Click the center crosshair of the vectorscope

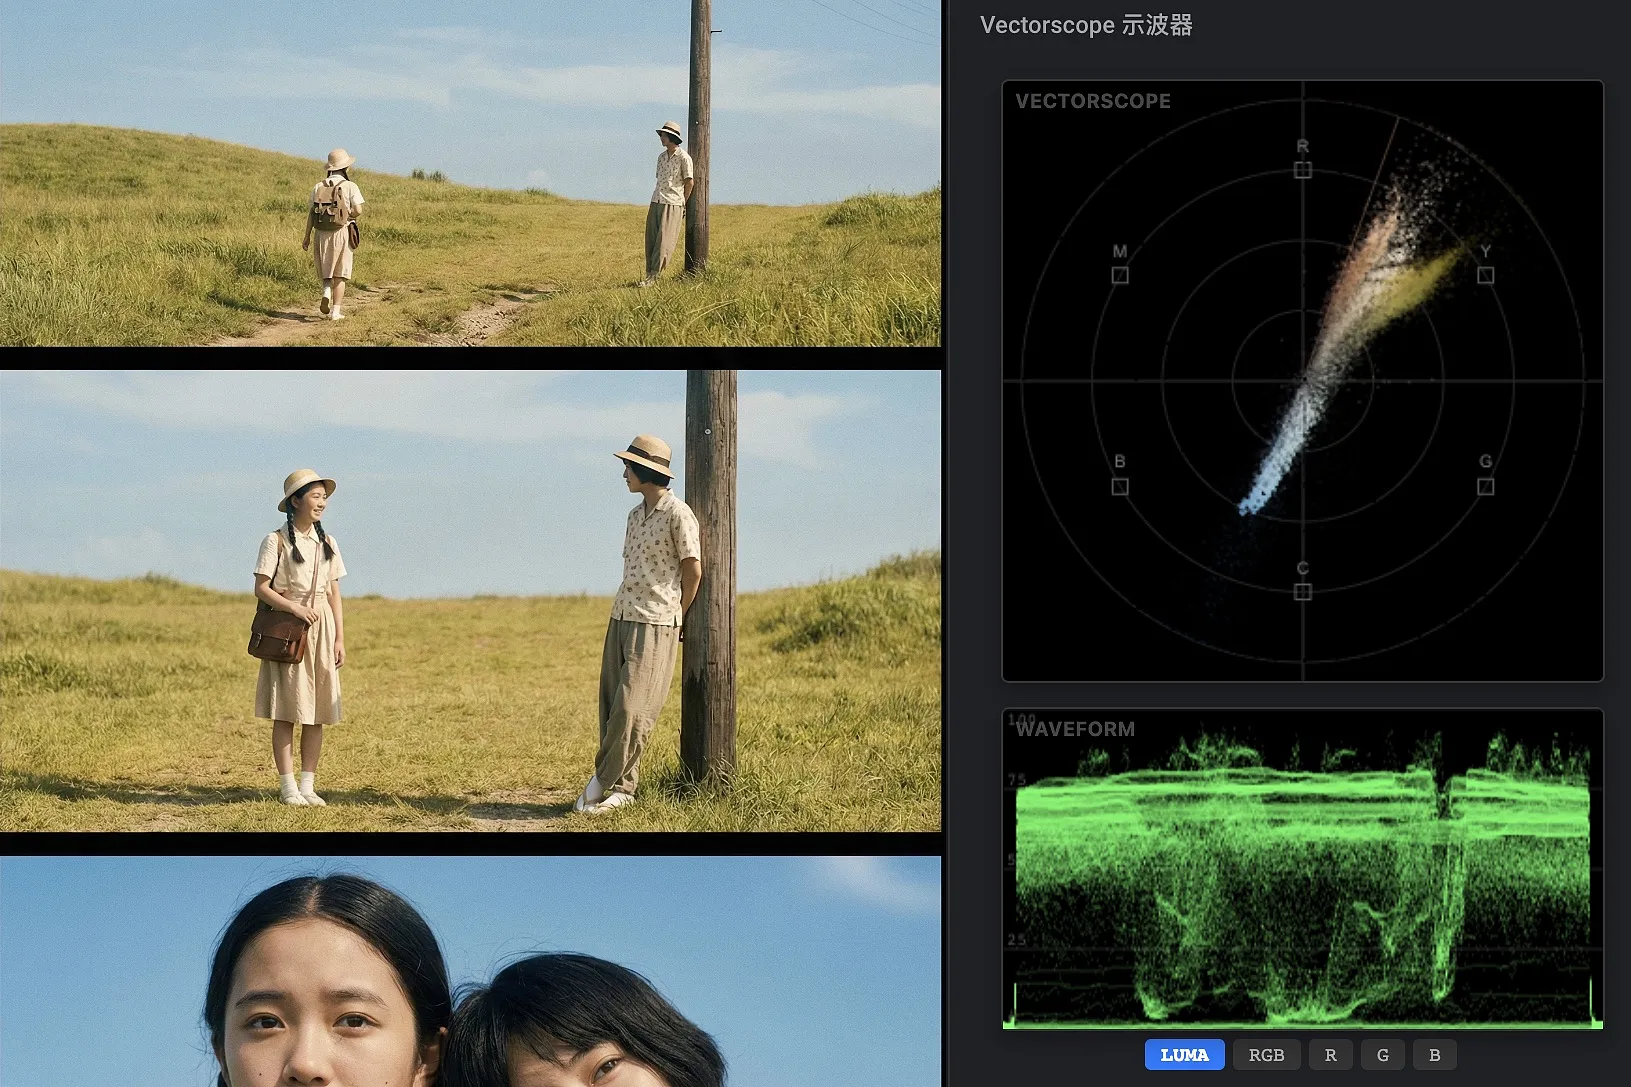pyautogui.click(x=1302, y=380)
